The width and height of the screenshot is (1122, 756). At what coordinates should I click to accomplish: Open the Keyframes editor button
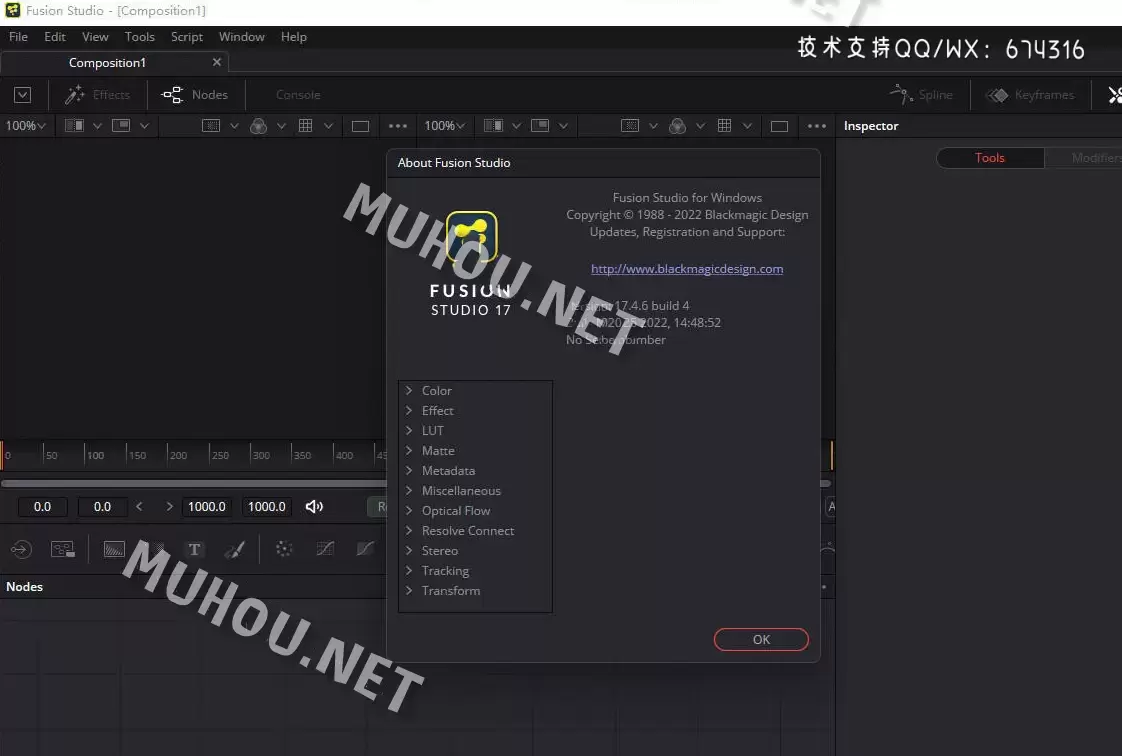(1030, 94)
